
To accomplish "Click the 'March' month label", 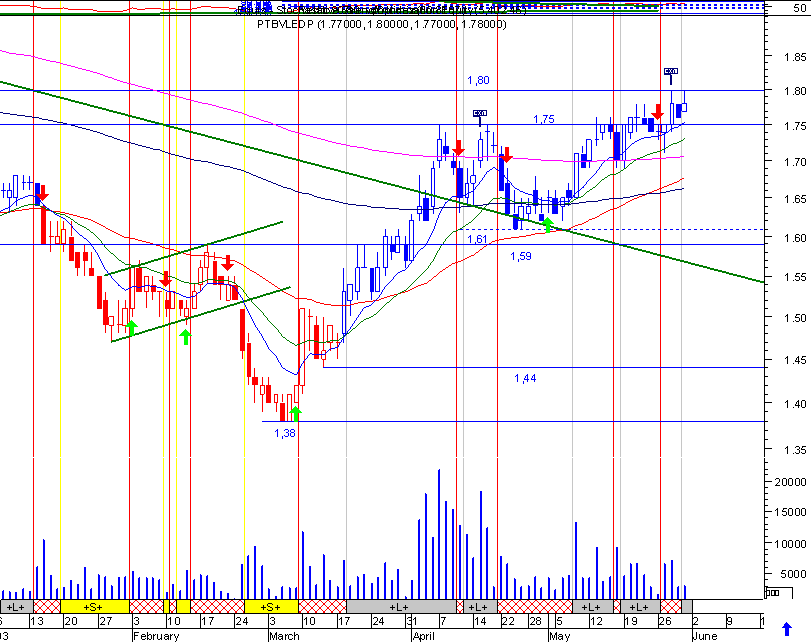I will click(x=284, y=636).
